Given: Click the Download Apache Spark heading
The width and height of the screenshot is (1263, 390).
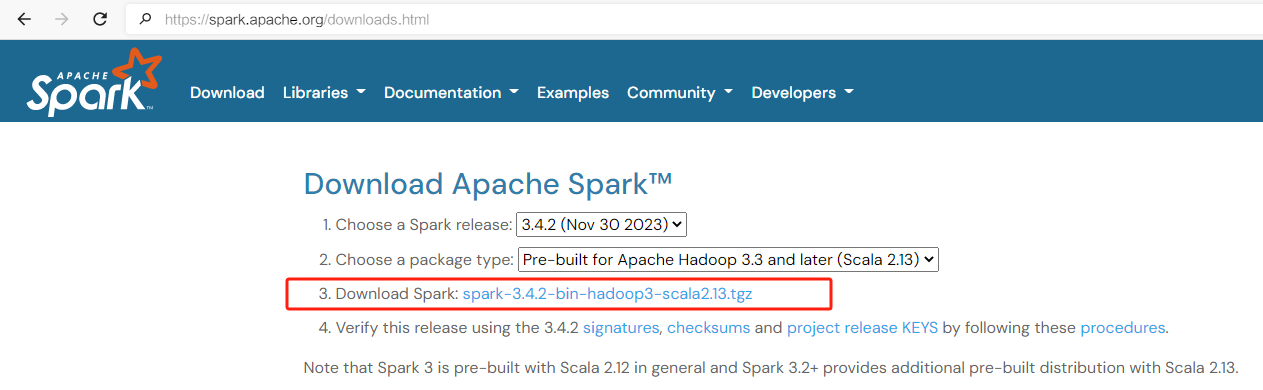Looking at the screenshot, I should click(x=488, y=184).
